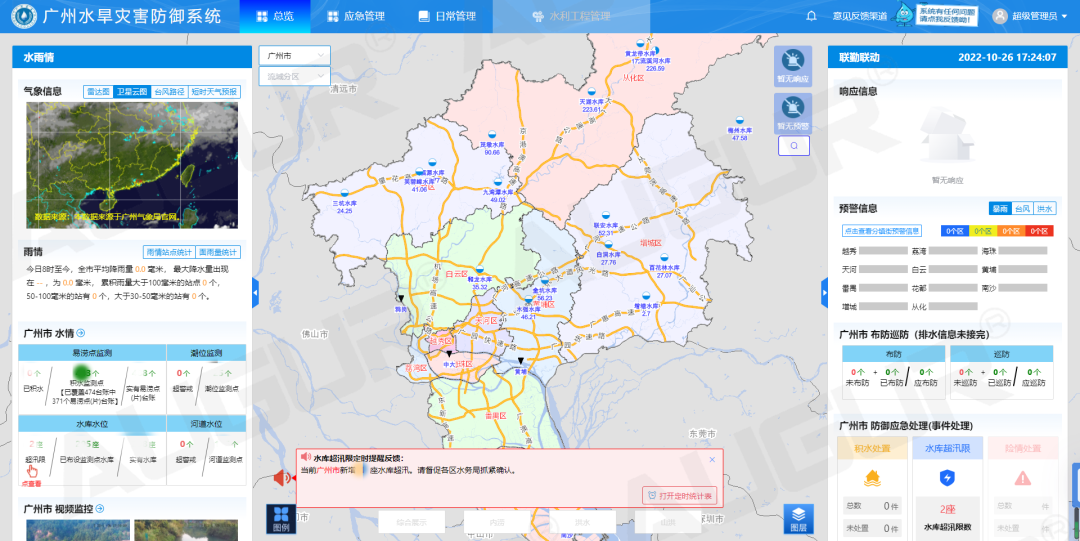
Task: Click the 打开定时统计表 button
Action: click(680, 496)
